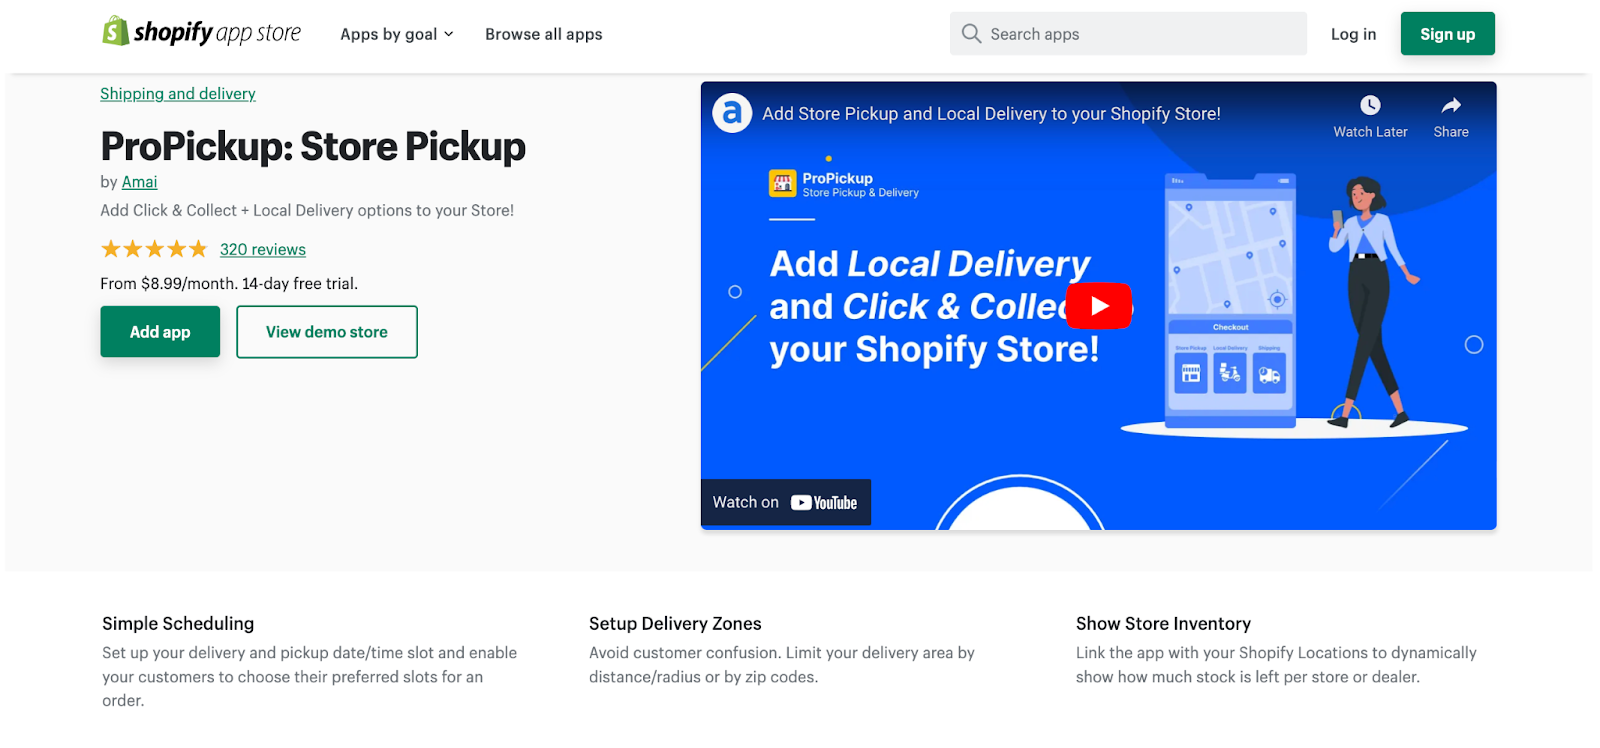Click the Search apps input field
This screenshot has width=1600, height=748.
1128,34
